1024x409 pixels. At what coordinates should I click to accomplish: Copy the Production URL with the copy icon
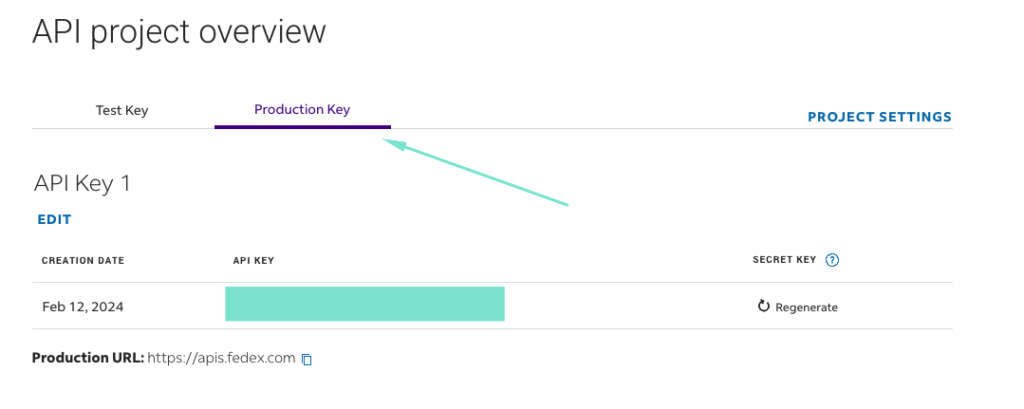pos(307,359)
